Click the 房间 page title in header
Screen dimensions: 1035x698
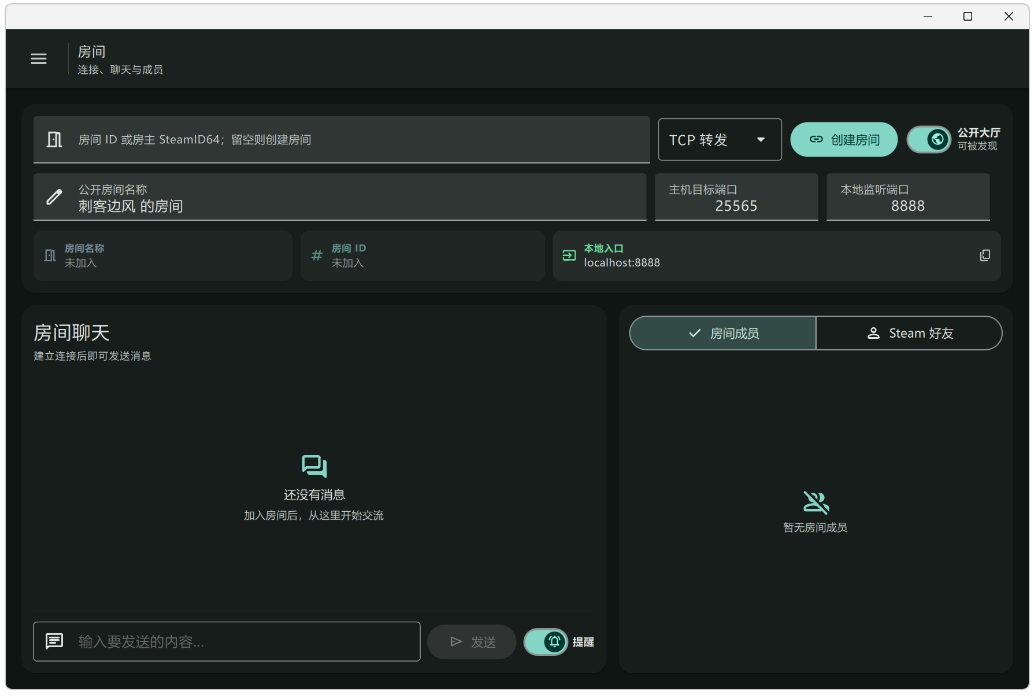[x=91, y=52]
